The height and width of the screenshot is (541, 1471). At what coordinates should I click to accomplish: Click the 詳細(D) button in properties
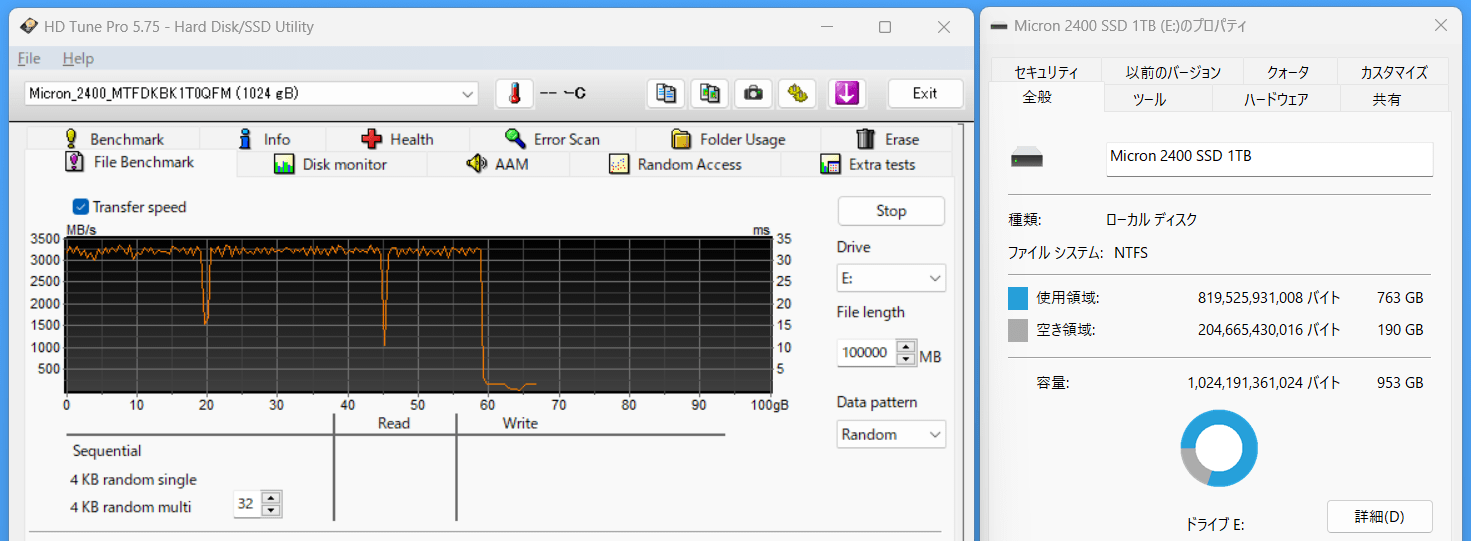point(1379,516)
